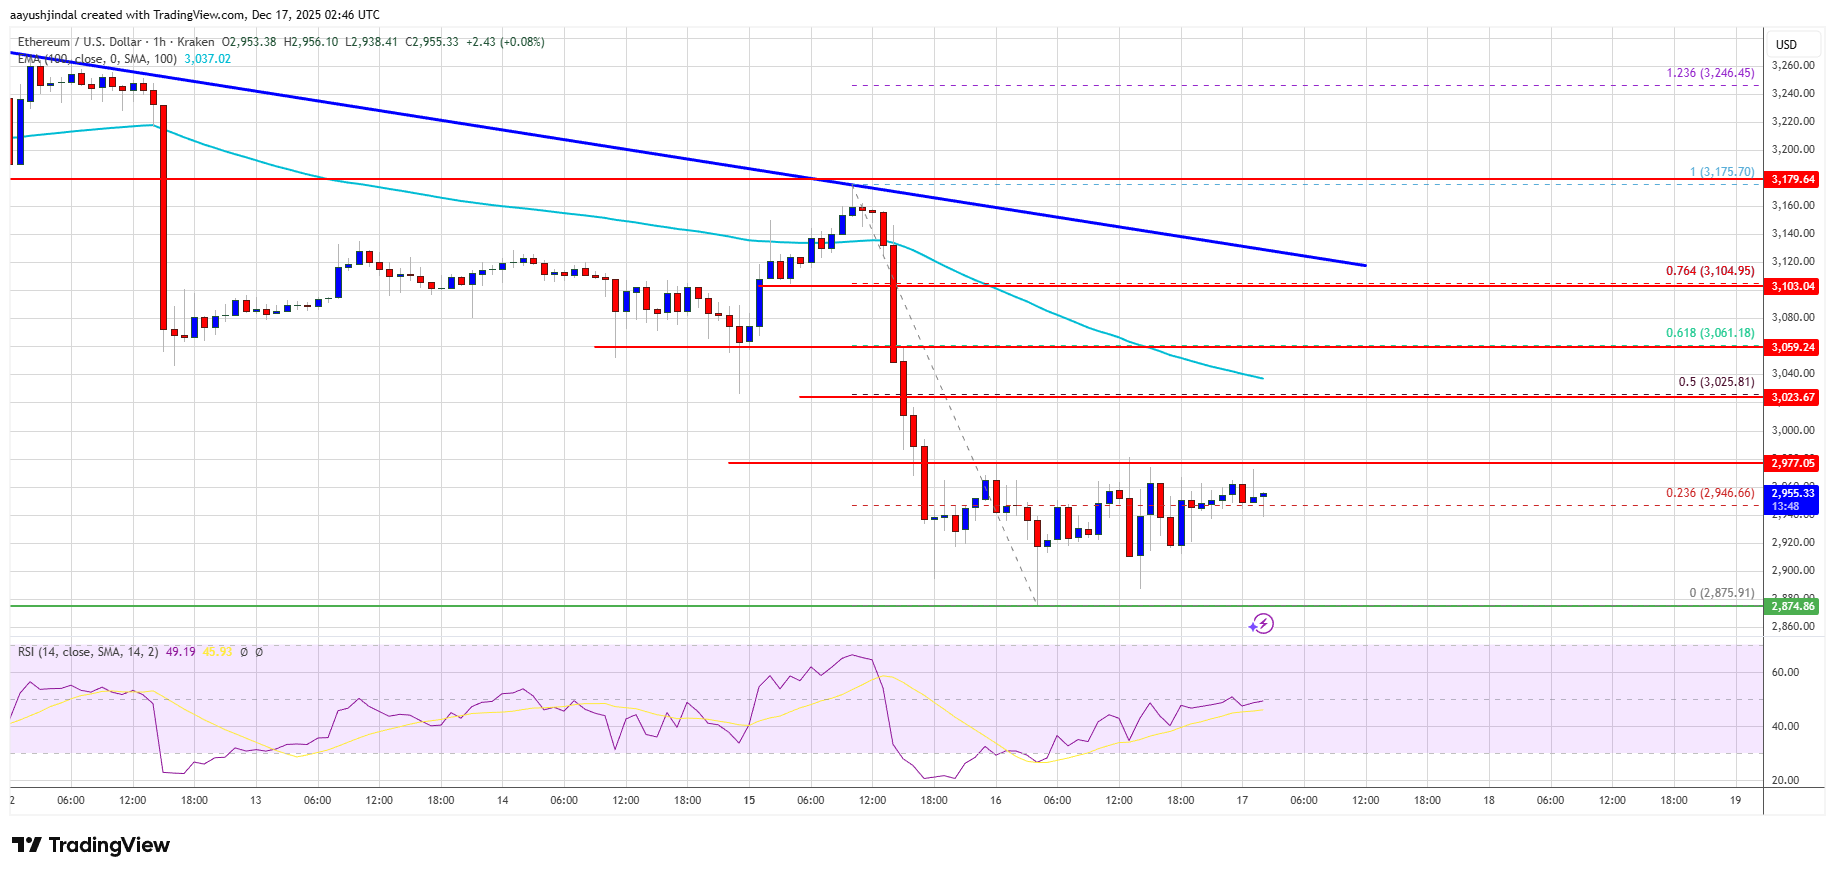The image size is (1835, 875).
Task: Select the red 3,179.64 price label
Action: 1793,179
